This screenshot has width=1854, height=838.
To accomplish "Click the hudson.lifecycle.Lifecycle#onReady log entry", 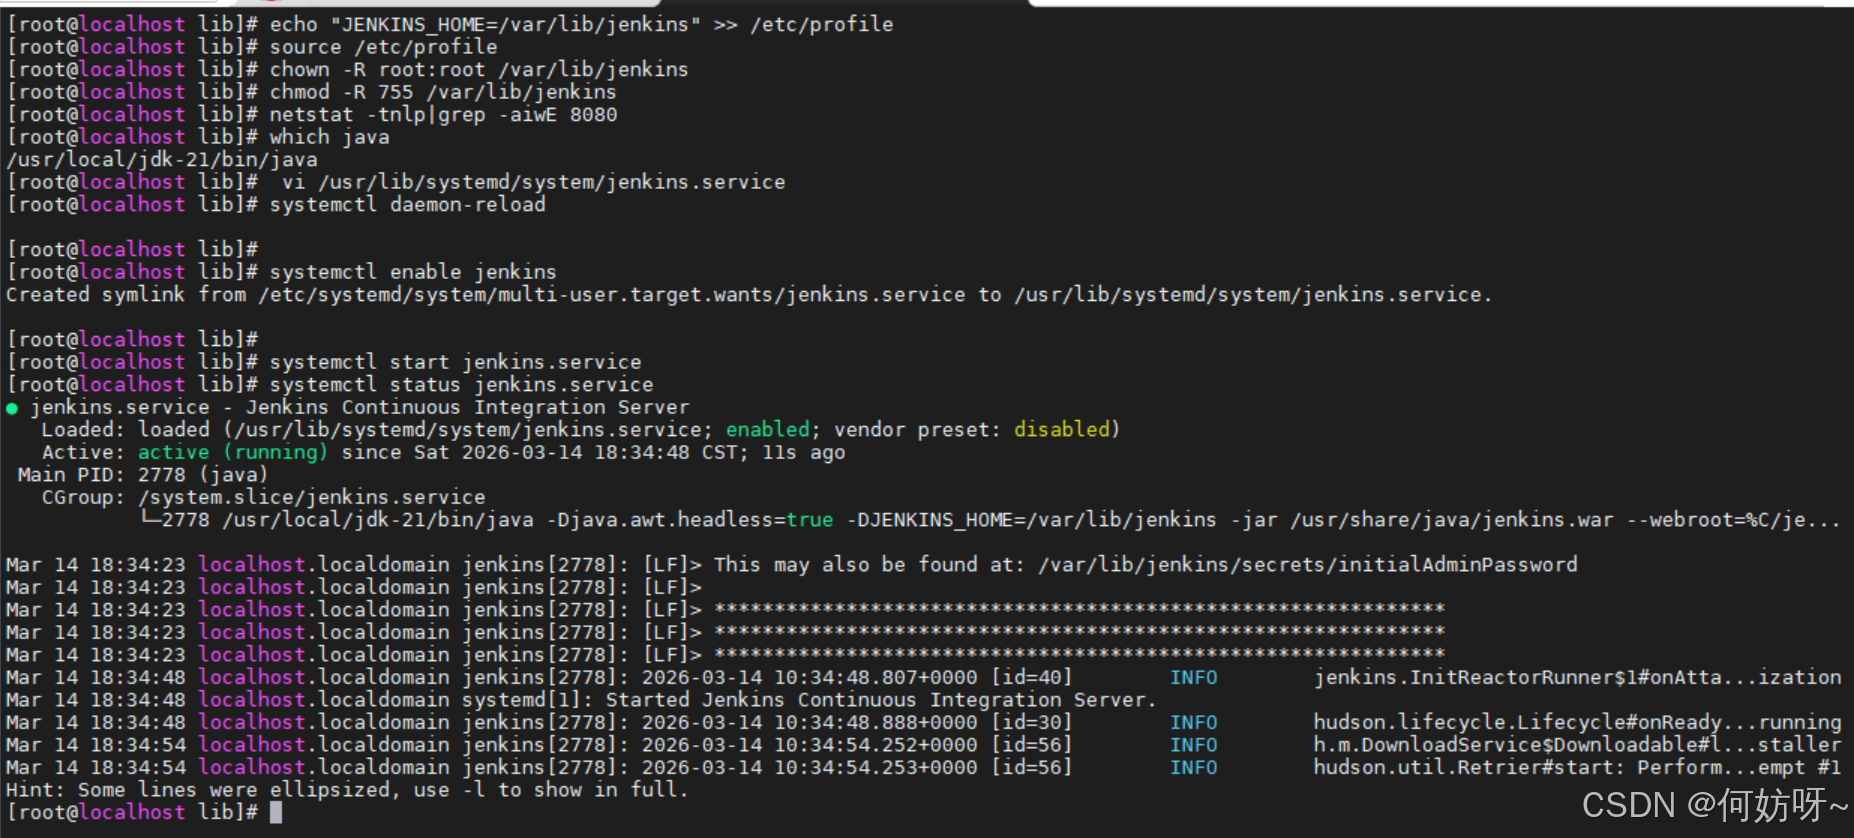I will pos(923,722).
